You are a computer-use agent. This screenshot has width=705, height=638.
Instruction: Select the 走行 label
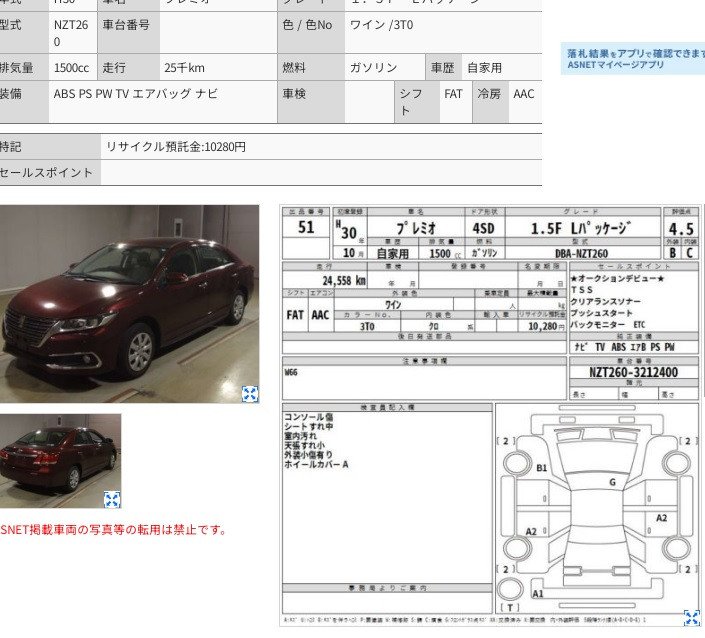pyautogui.click(x=114, y=68)
